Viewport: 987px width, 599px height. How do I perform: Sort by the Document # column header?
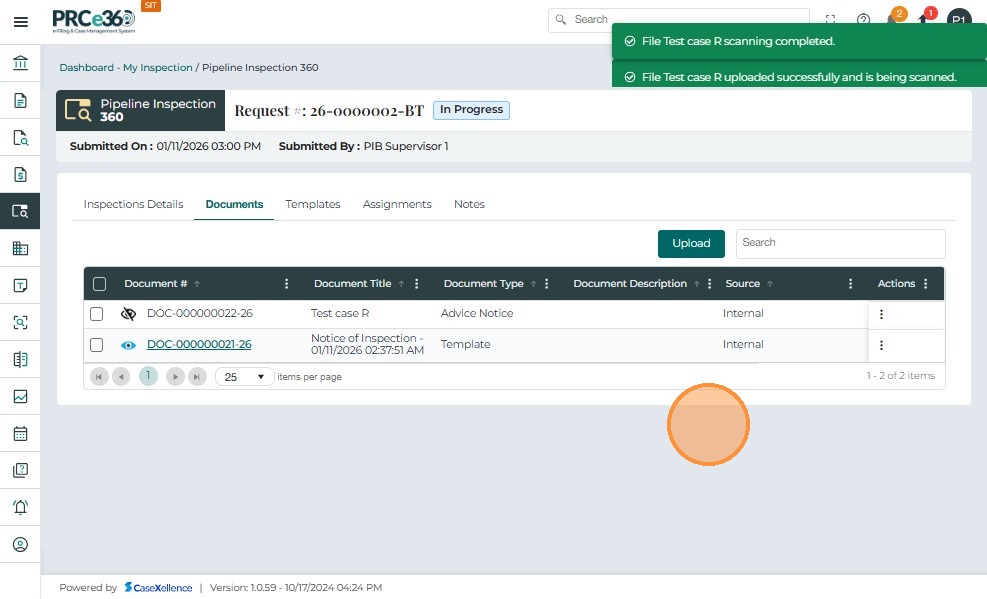pos(155,284)
